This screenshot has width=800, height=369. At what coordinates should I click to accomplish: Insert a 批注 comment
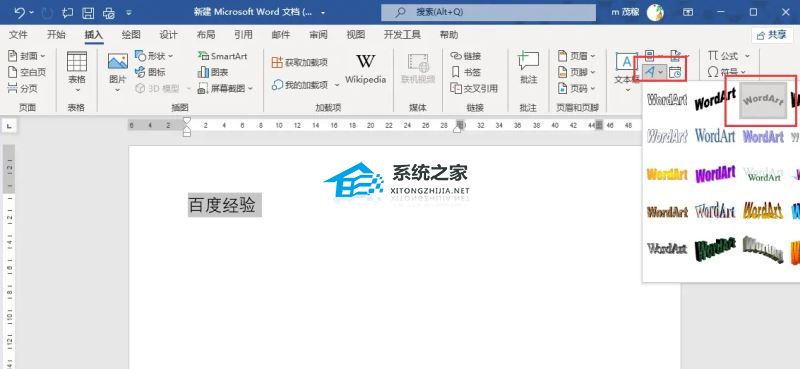529,68
